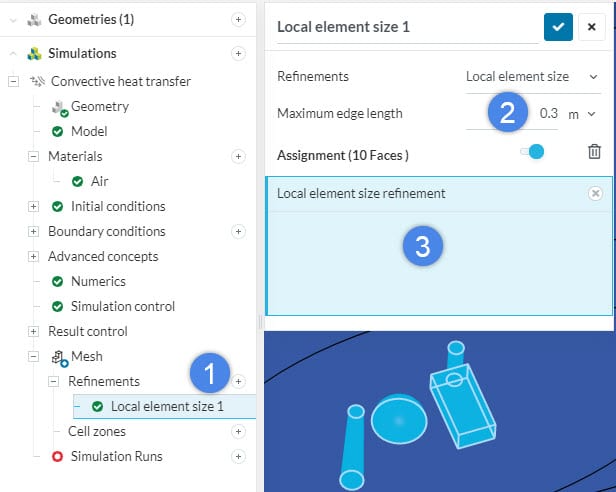The height and width of the screenshot is (492, 616).
Task: Add a new geometry with plus icon
Action: coord(238,19)
